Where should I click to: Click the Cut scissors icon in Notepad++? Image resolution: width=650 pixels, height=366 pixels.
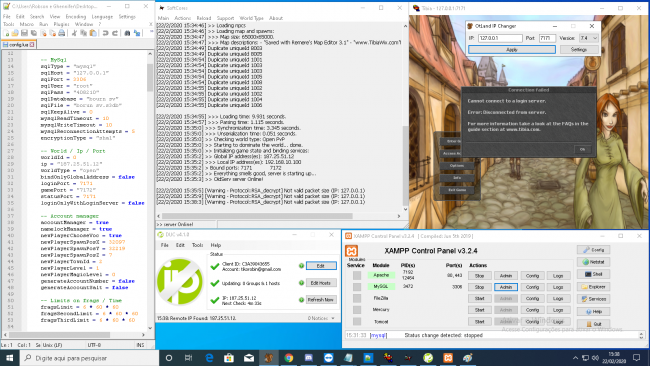tap(74, 33)
